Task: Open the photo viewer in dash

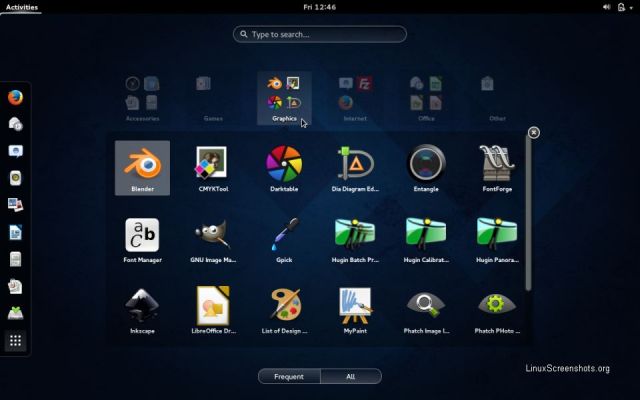Action: (16, 205)
